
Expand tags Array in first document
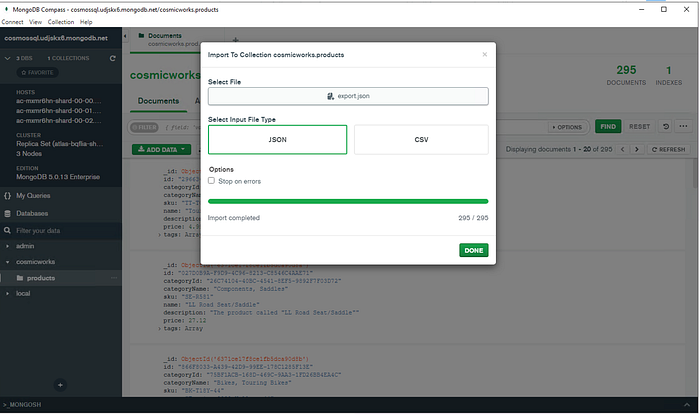click(159, 235)
